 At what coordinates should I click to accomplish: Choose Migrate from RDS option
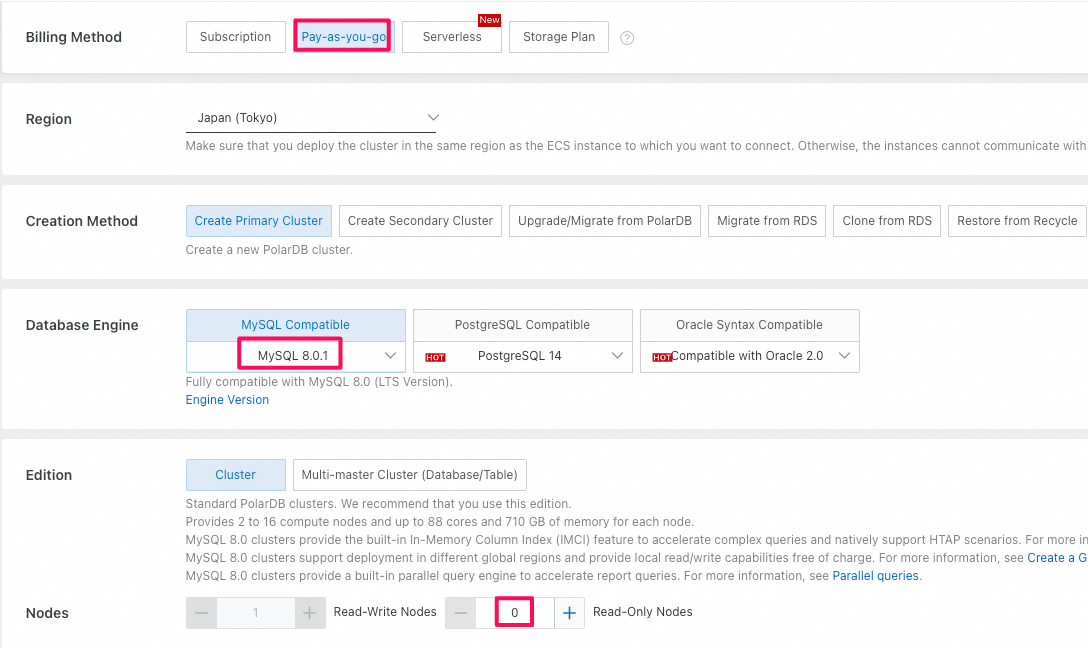(767, 221)
